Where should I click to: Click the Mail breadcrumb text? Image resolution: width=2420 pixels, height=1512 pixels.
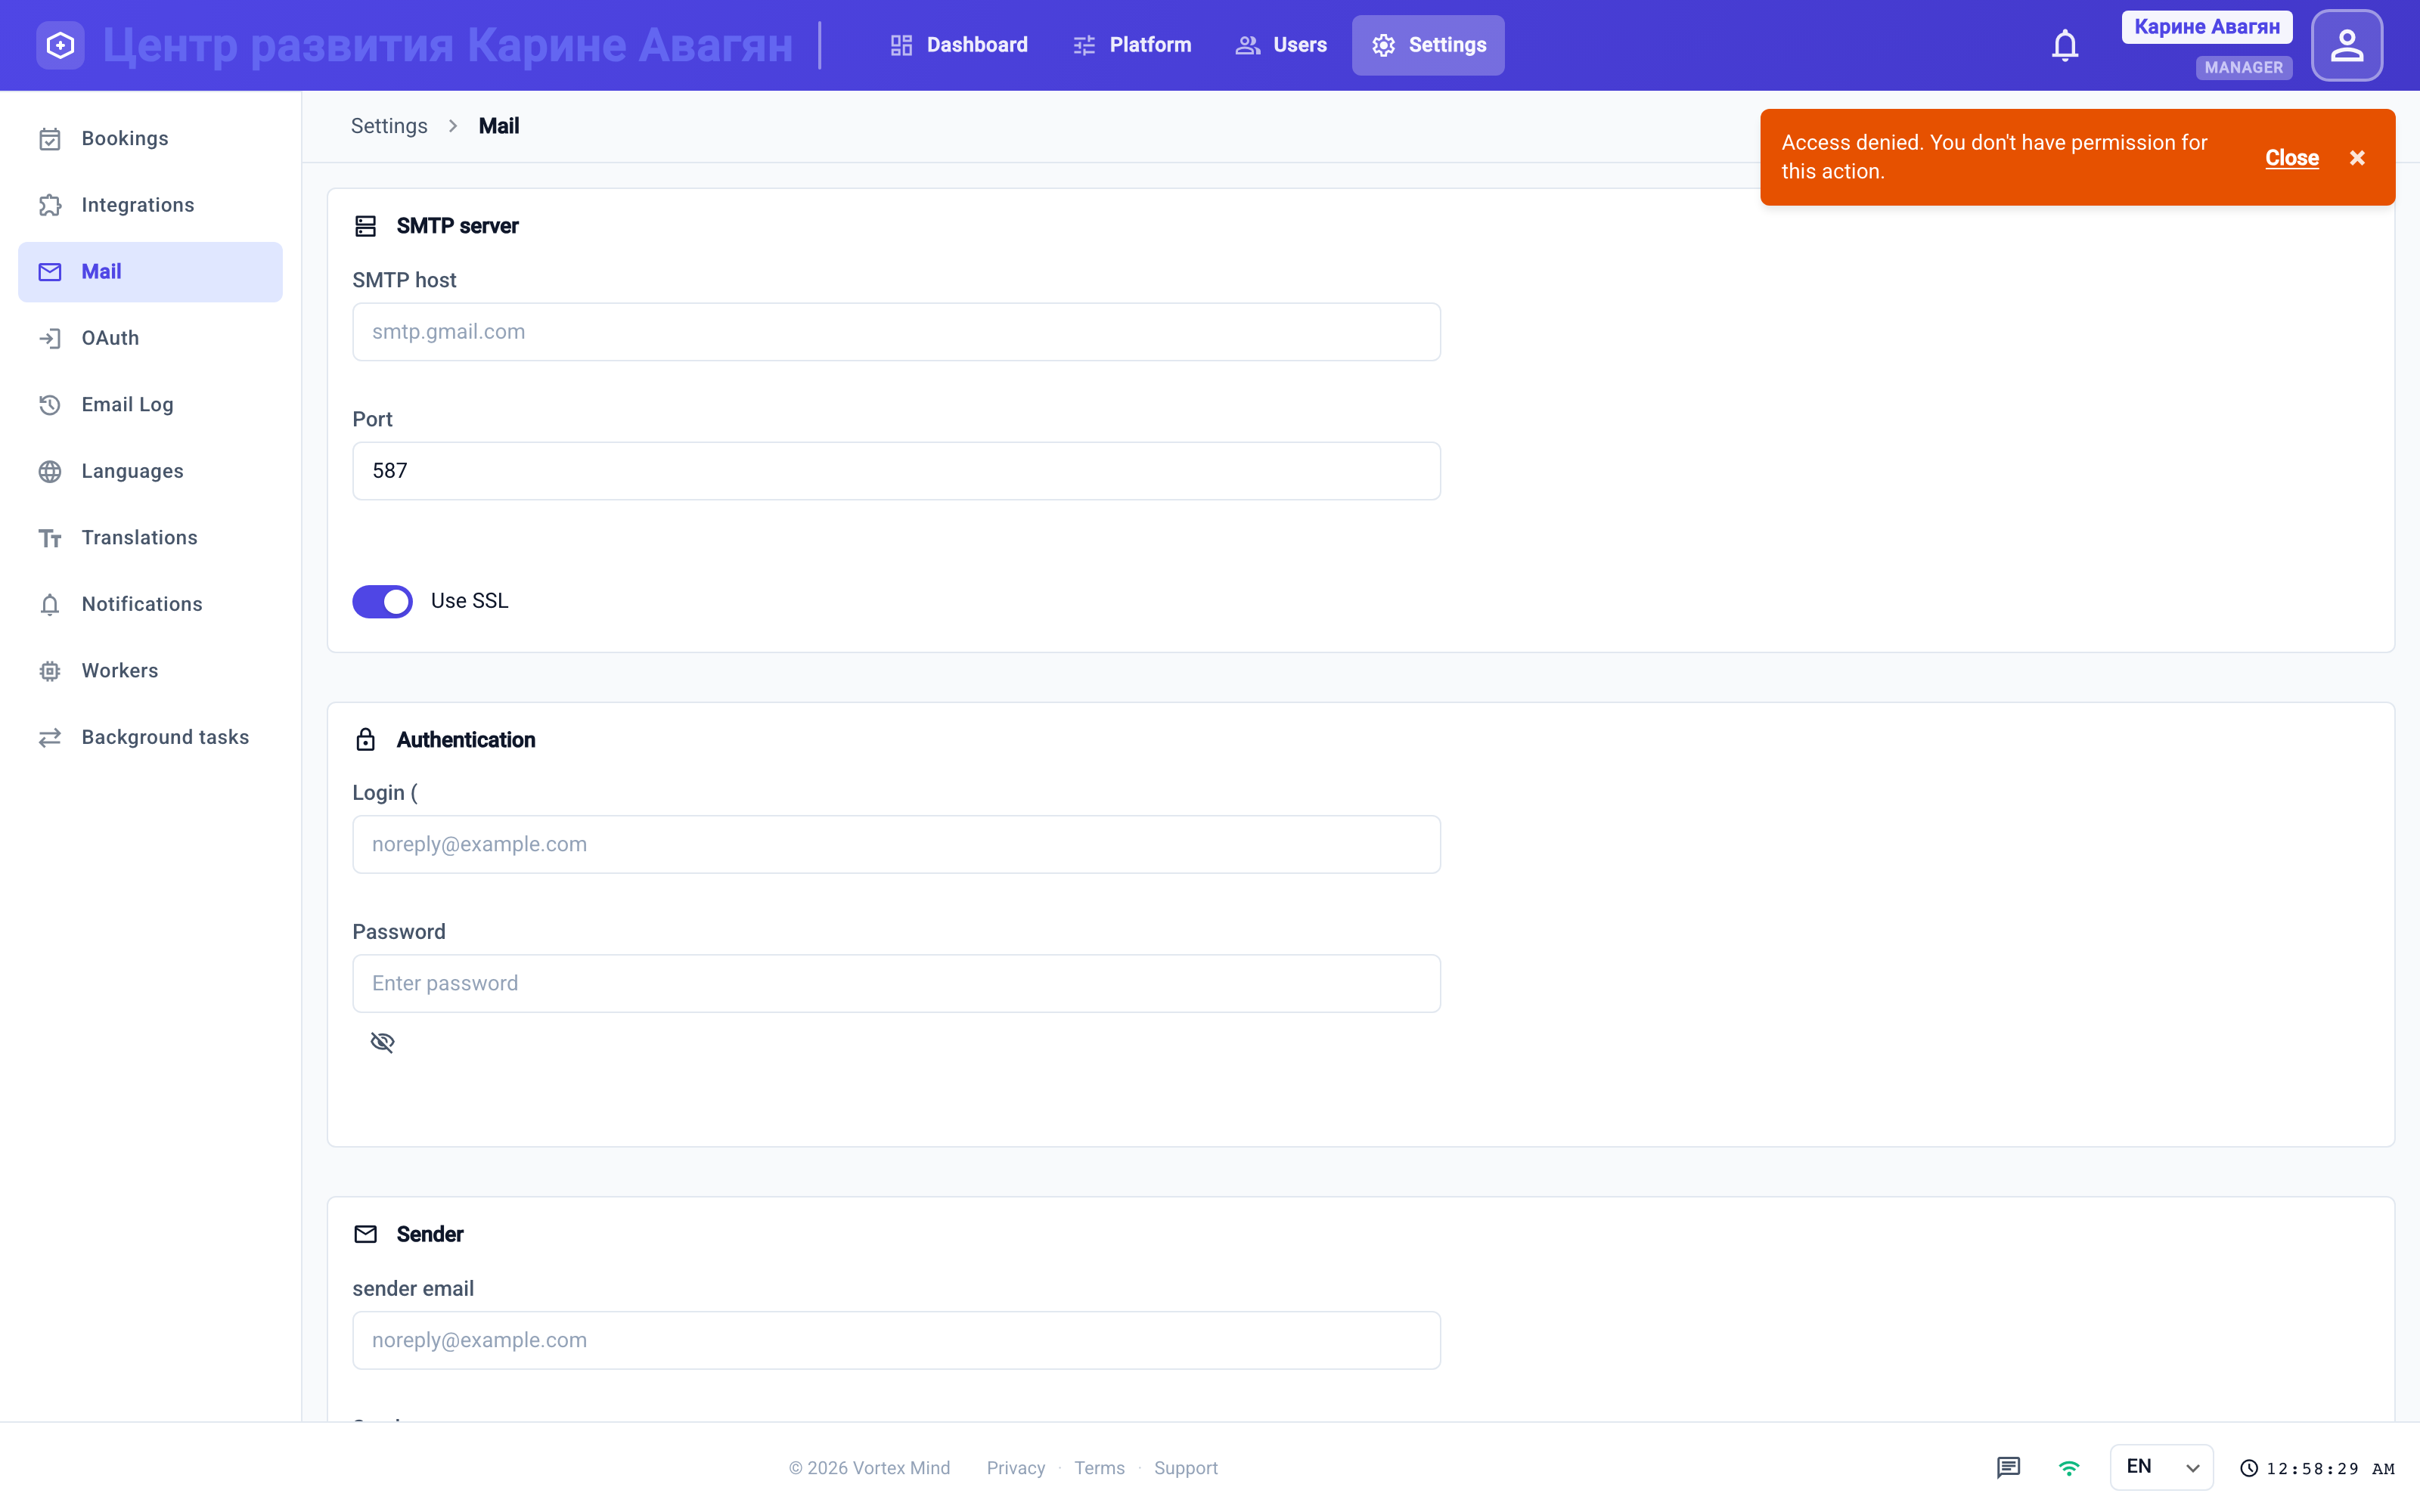pos(498,126)
